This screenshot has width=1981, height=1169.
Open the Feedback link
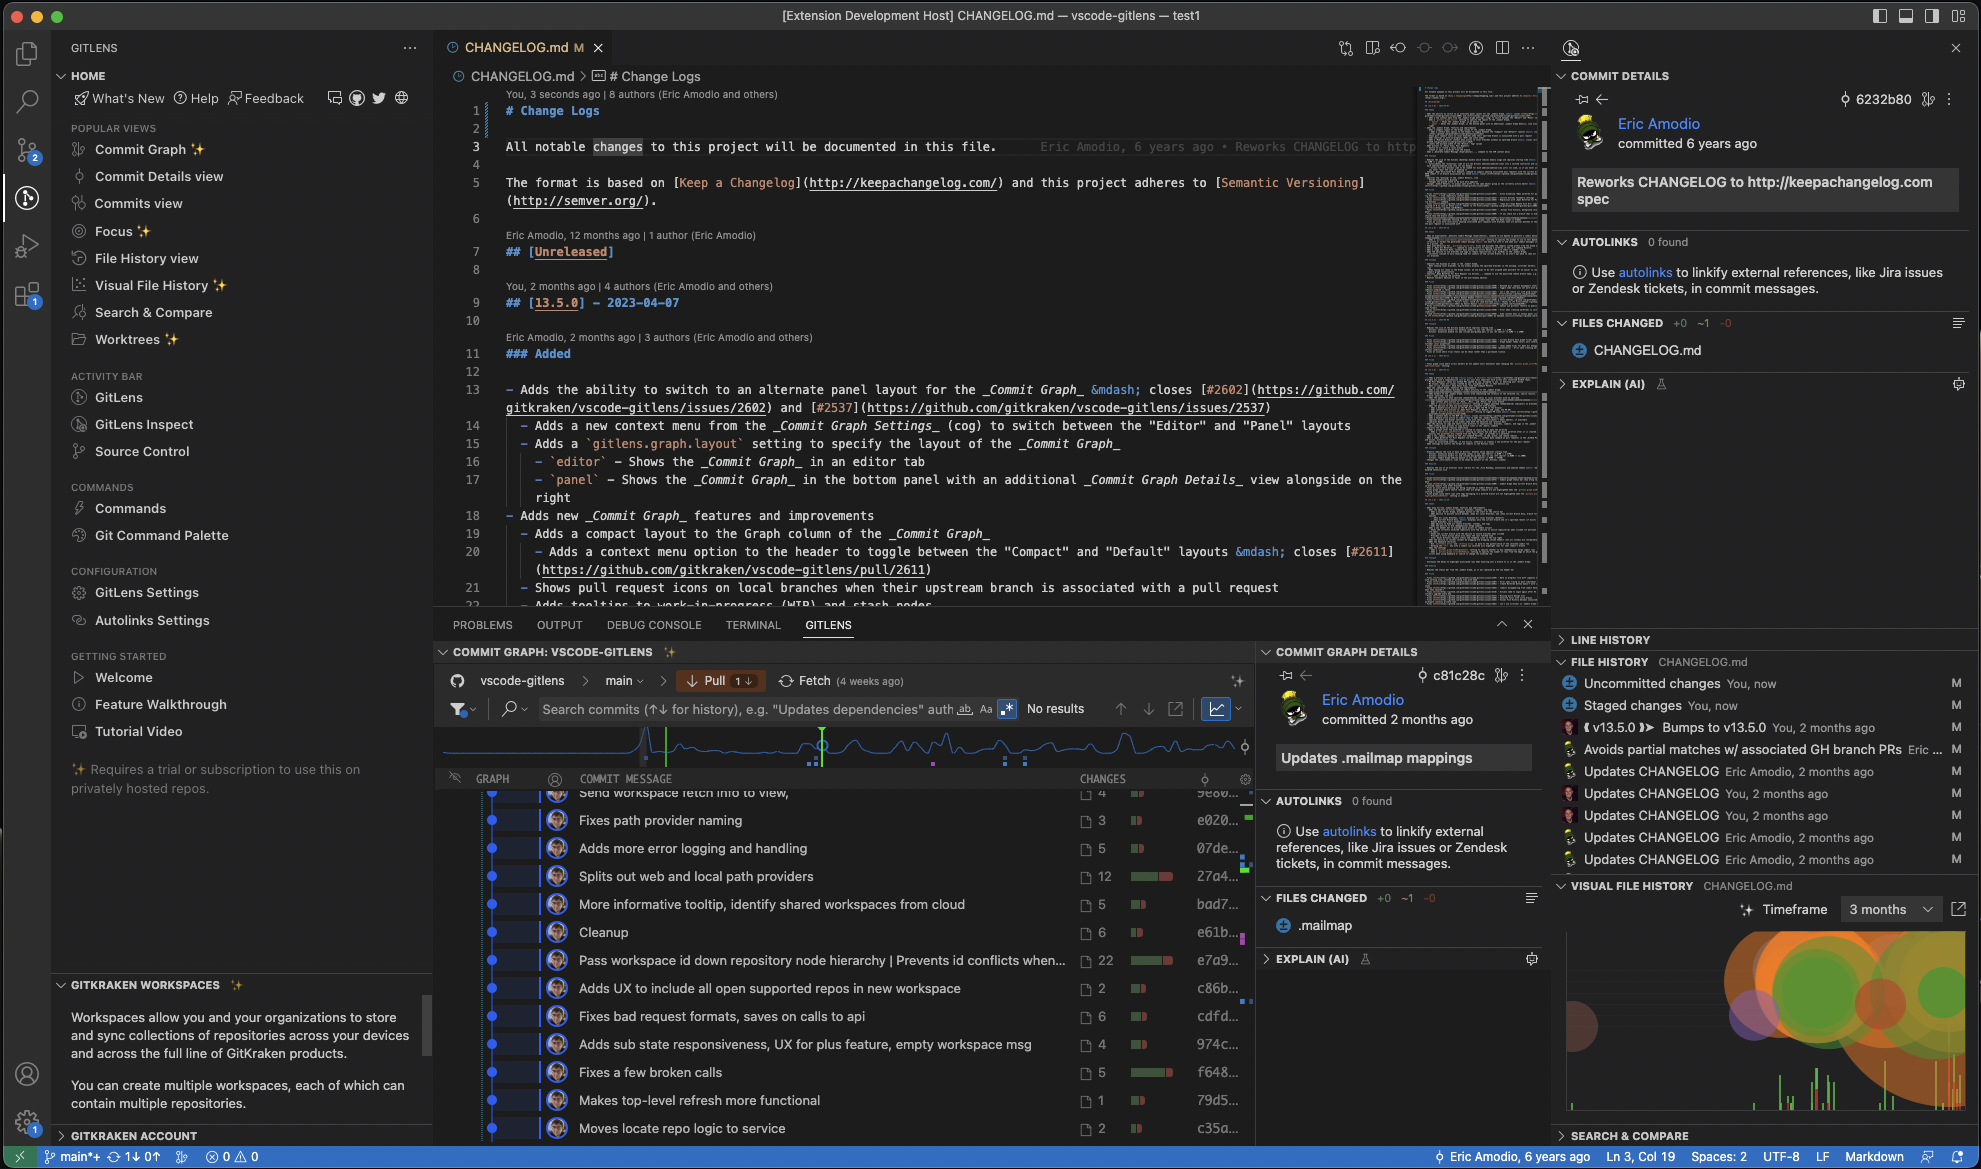(266, 98)
